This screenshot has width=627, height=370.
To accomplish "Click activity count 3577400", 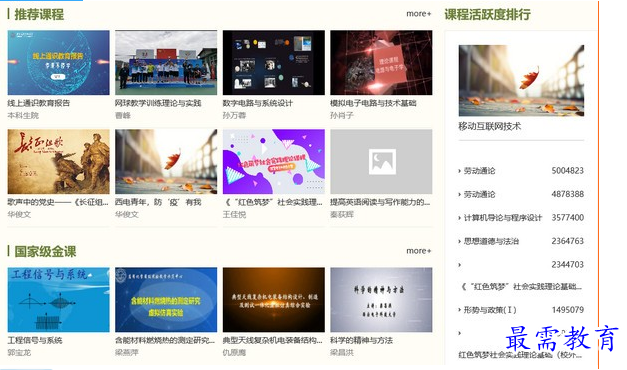I will [x=568, y=218].
